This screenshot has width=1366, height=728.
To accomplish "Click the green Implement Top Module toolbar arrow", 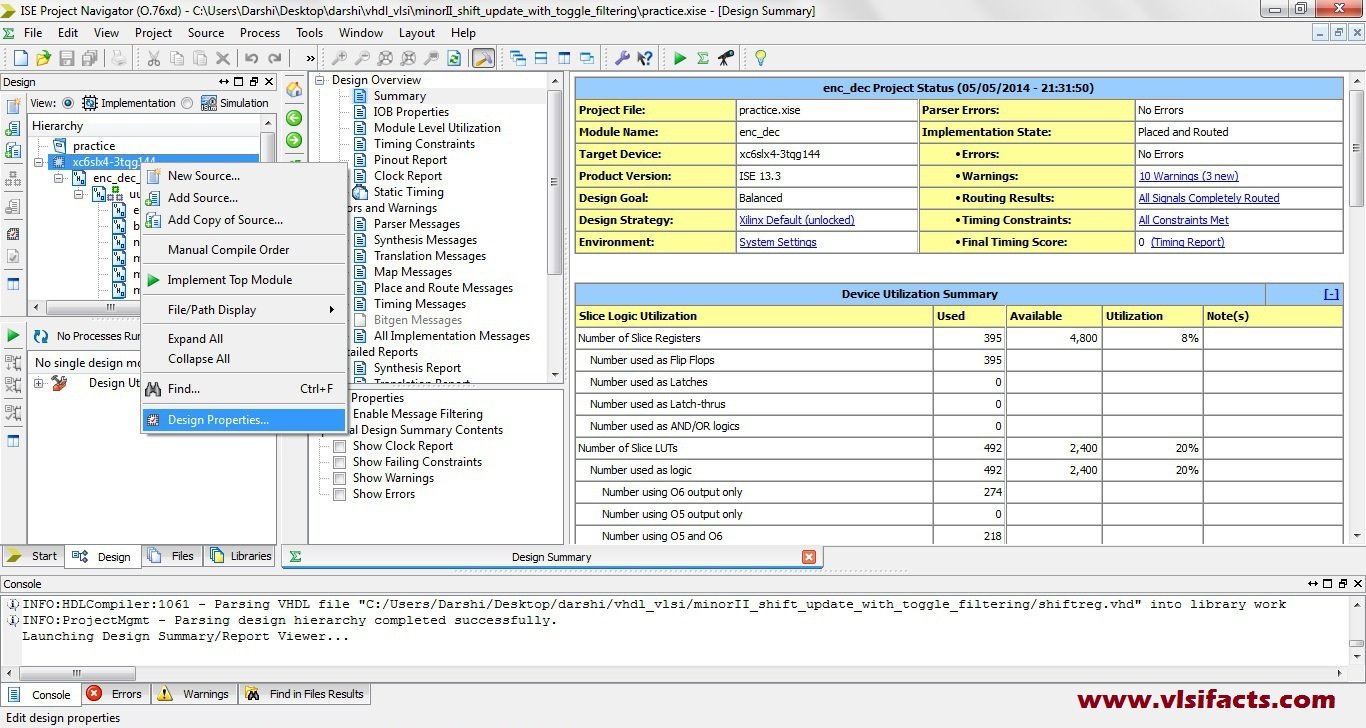I will (x=680, y=58).
